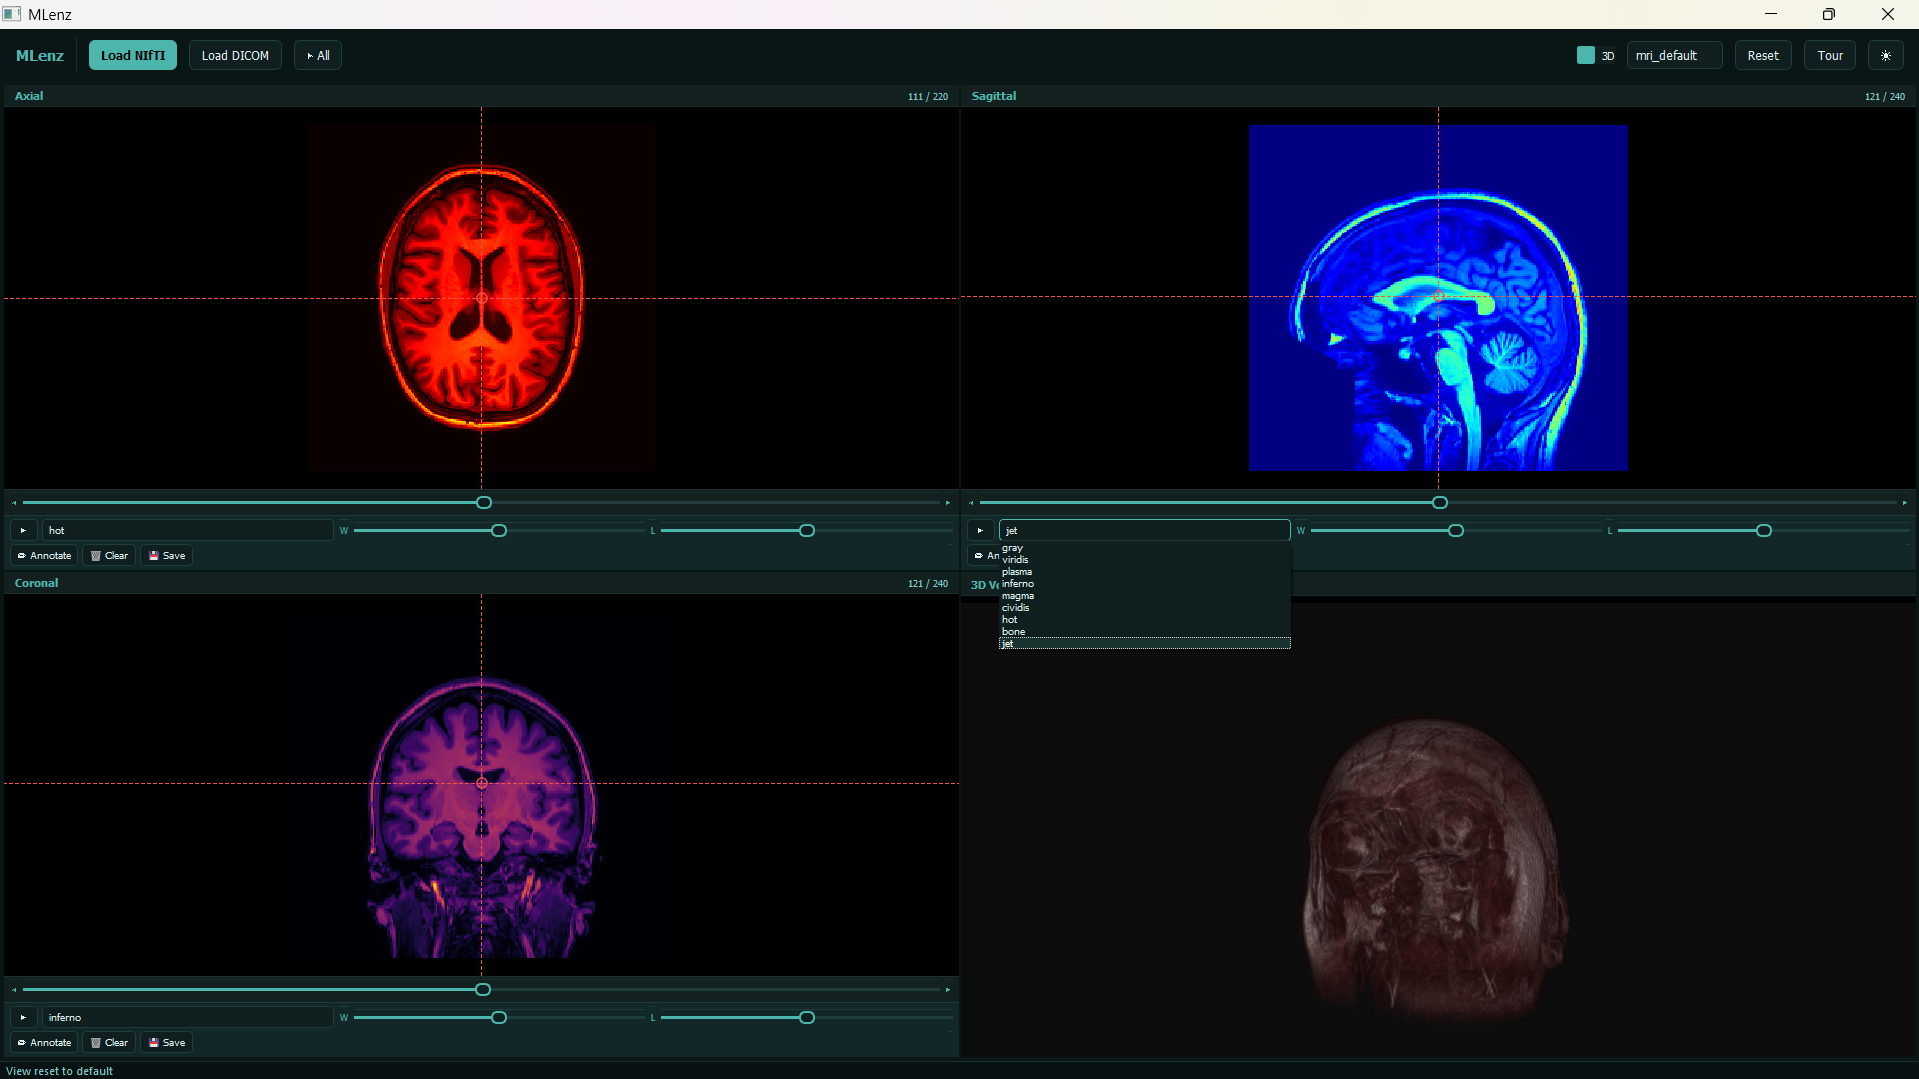
Task: Maximize or restore the MLenz window
Action: pos(1828,14)
